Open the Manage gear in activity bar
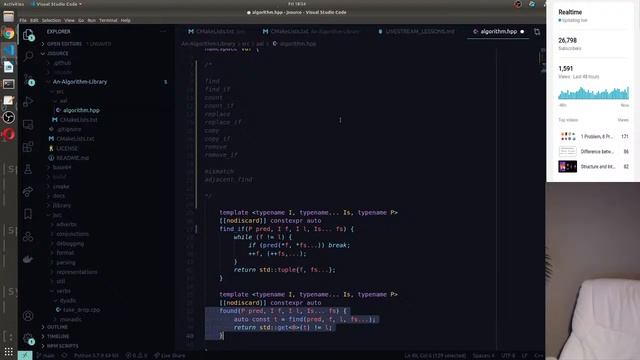 click(x=28, y=338)
